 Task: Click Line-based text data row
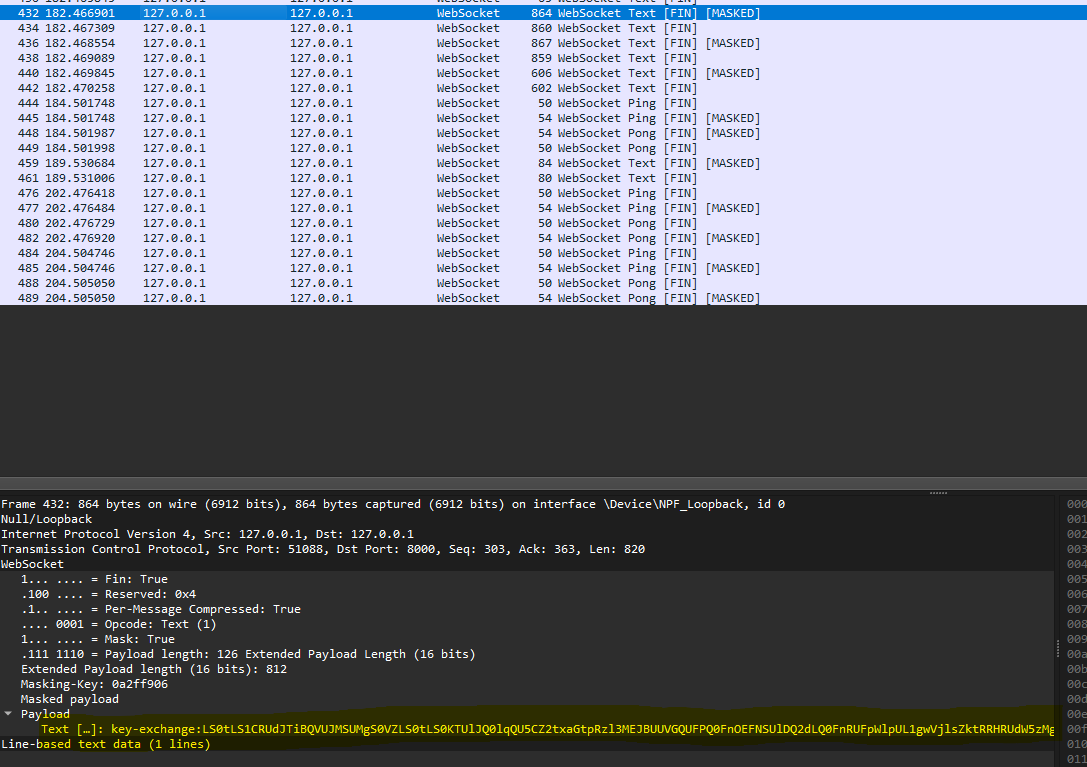tap(105, 744)
